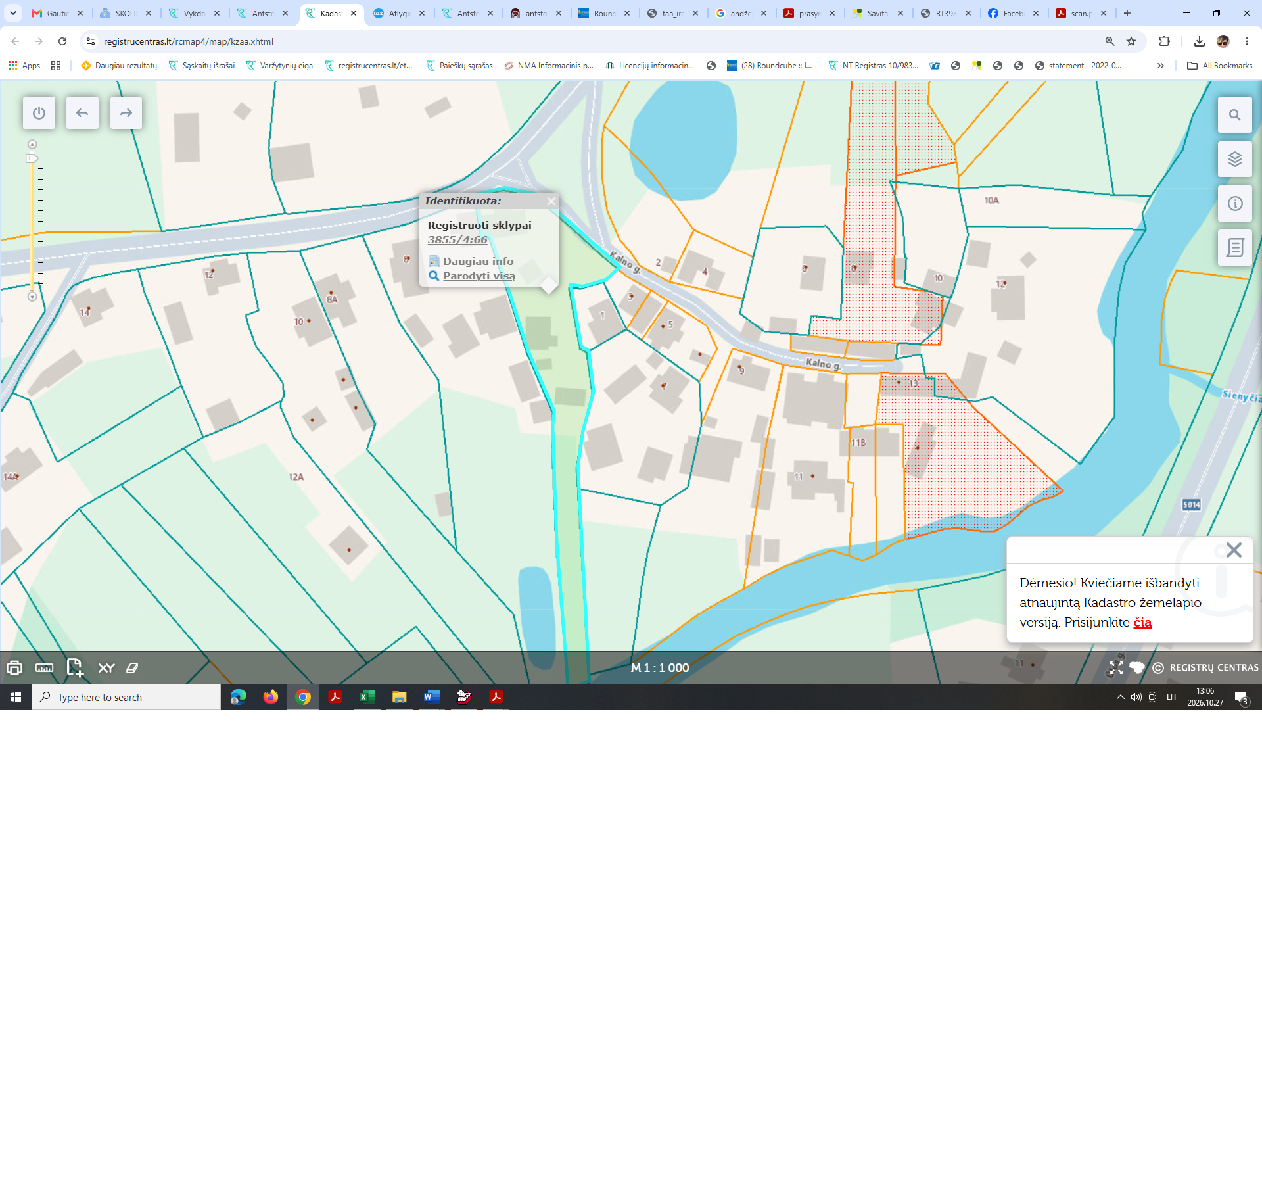Follow the red 'čia' link
Image resolution: width=1262 pixels, height=1200 pixels.
tap(1142, 622)
